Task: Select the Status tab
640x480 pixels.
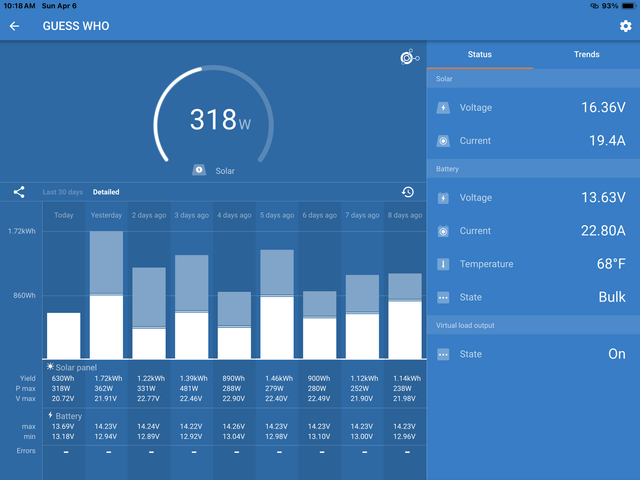Action: pyautogui.click(x=480, y=54)
